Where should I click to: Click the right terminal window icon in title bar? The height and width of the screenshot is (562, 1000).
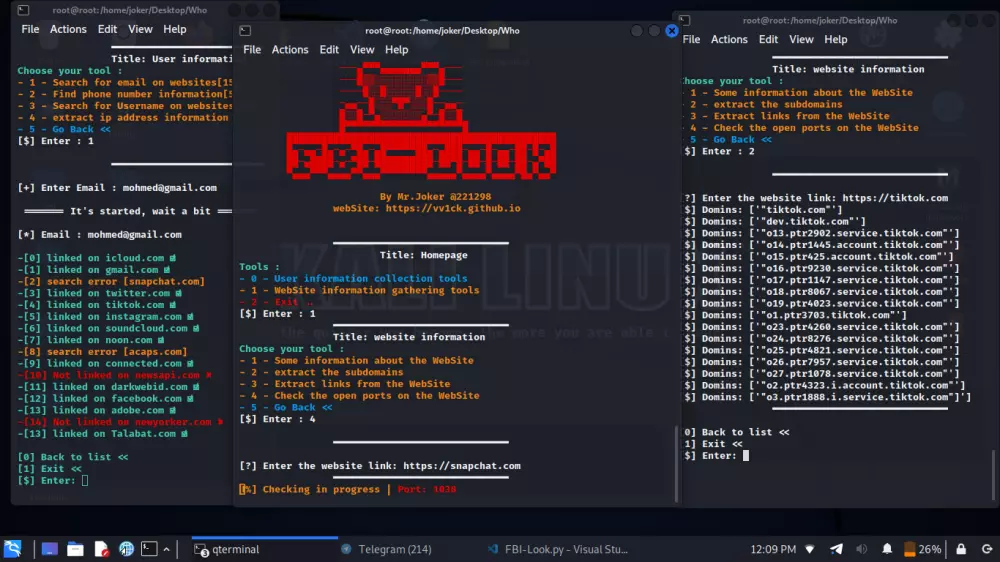pos(684,20)
